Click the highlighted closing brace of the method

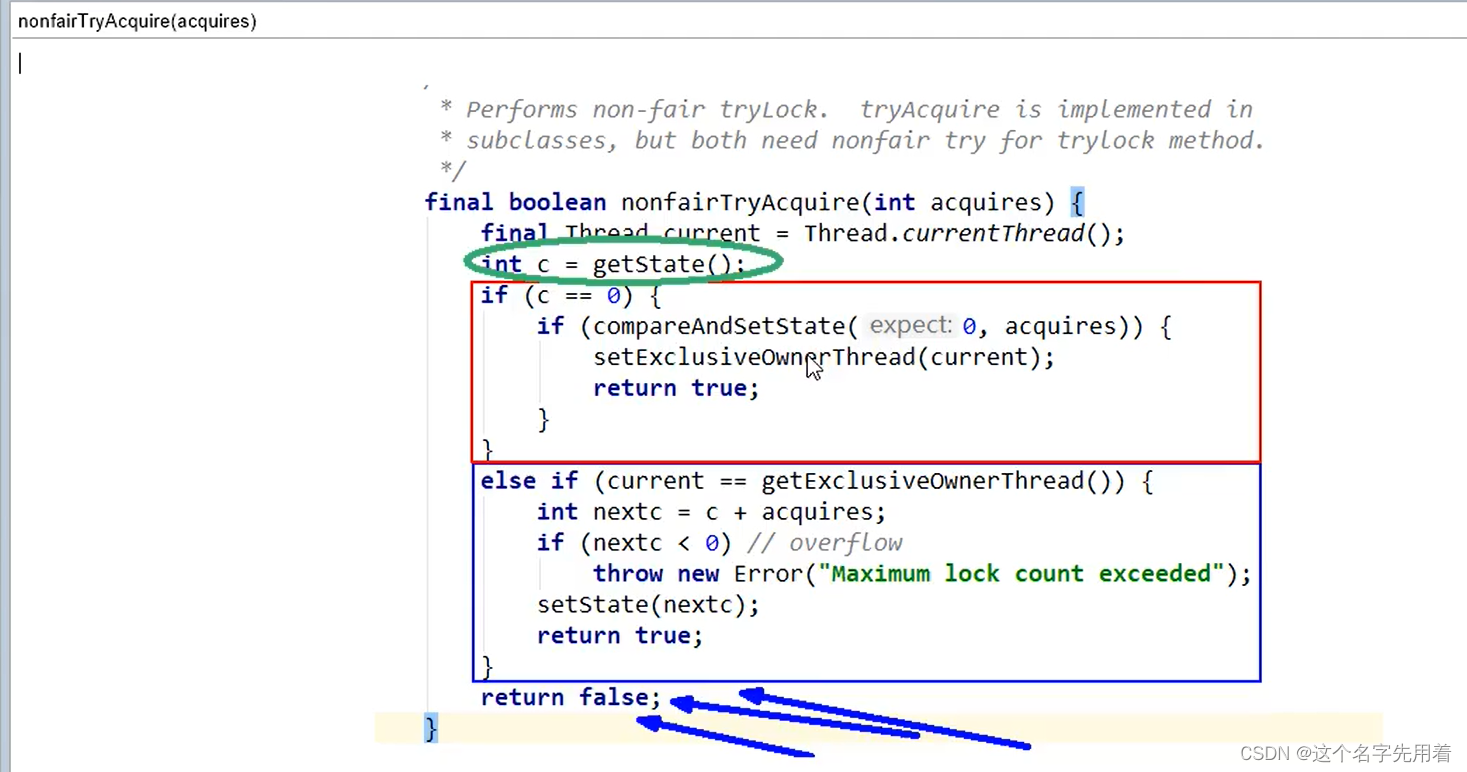(x=431, y=729)
